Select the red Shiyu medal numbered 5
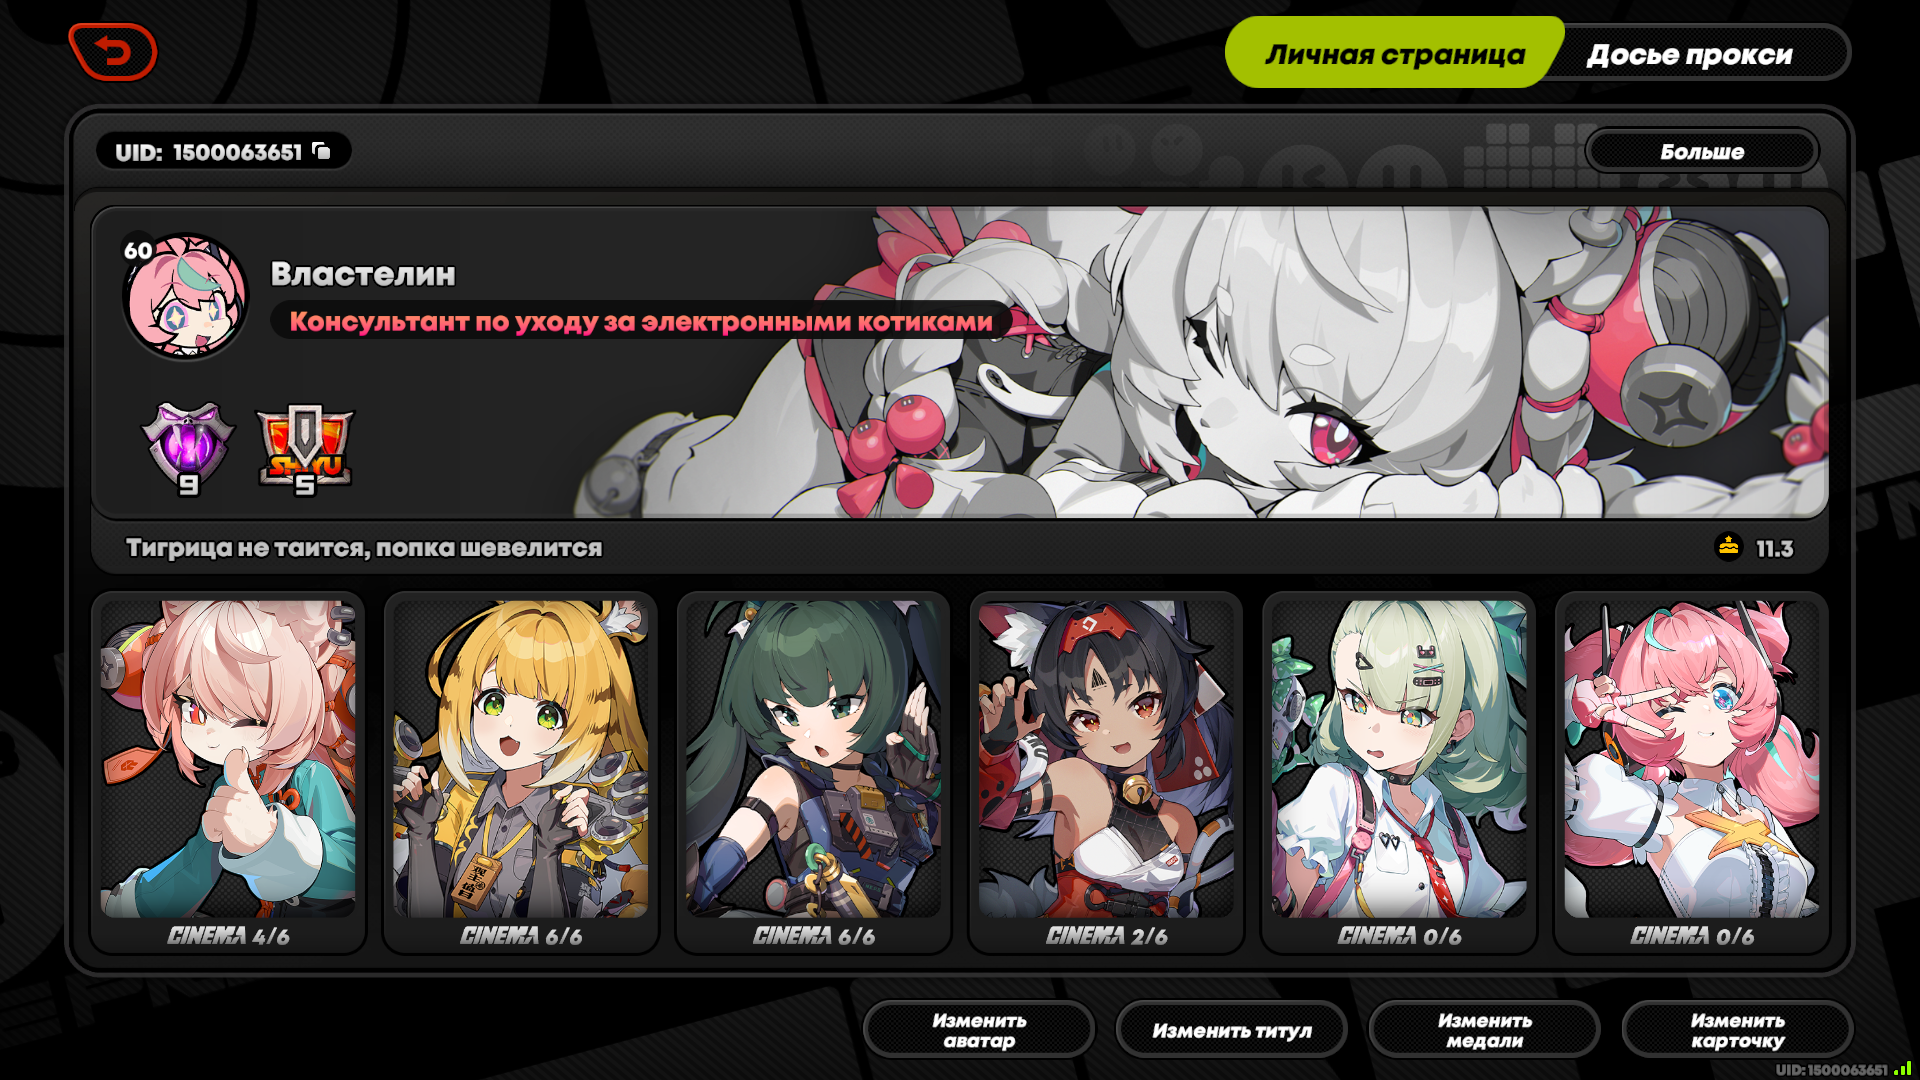 click(305, 449)
